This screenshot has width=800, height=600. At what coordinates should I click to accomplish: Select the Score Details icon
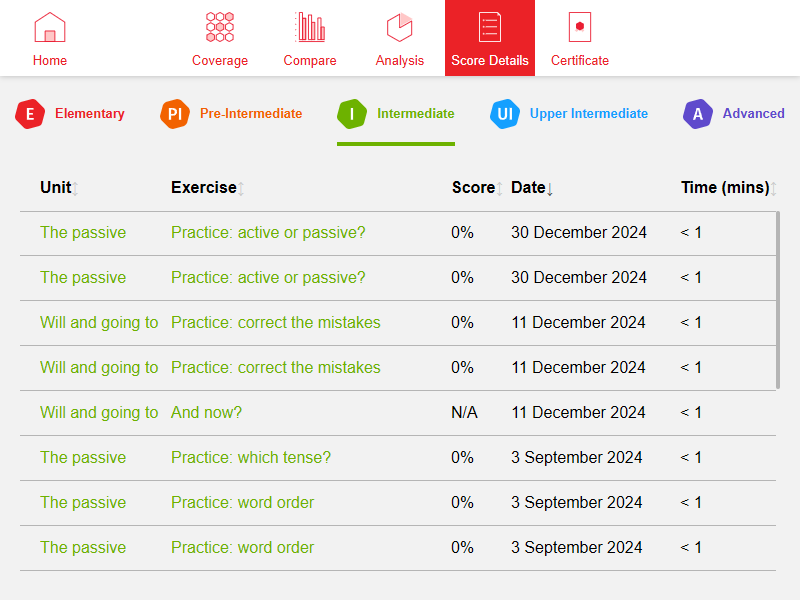(x=490, y=27)
